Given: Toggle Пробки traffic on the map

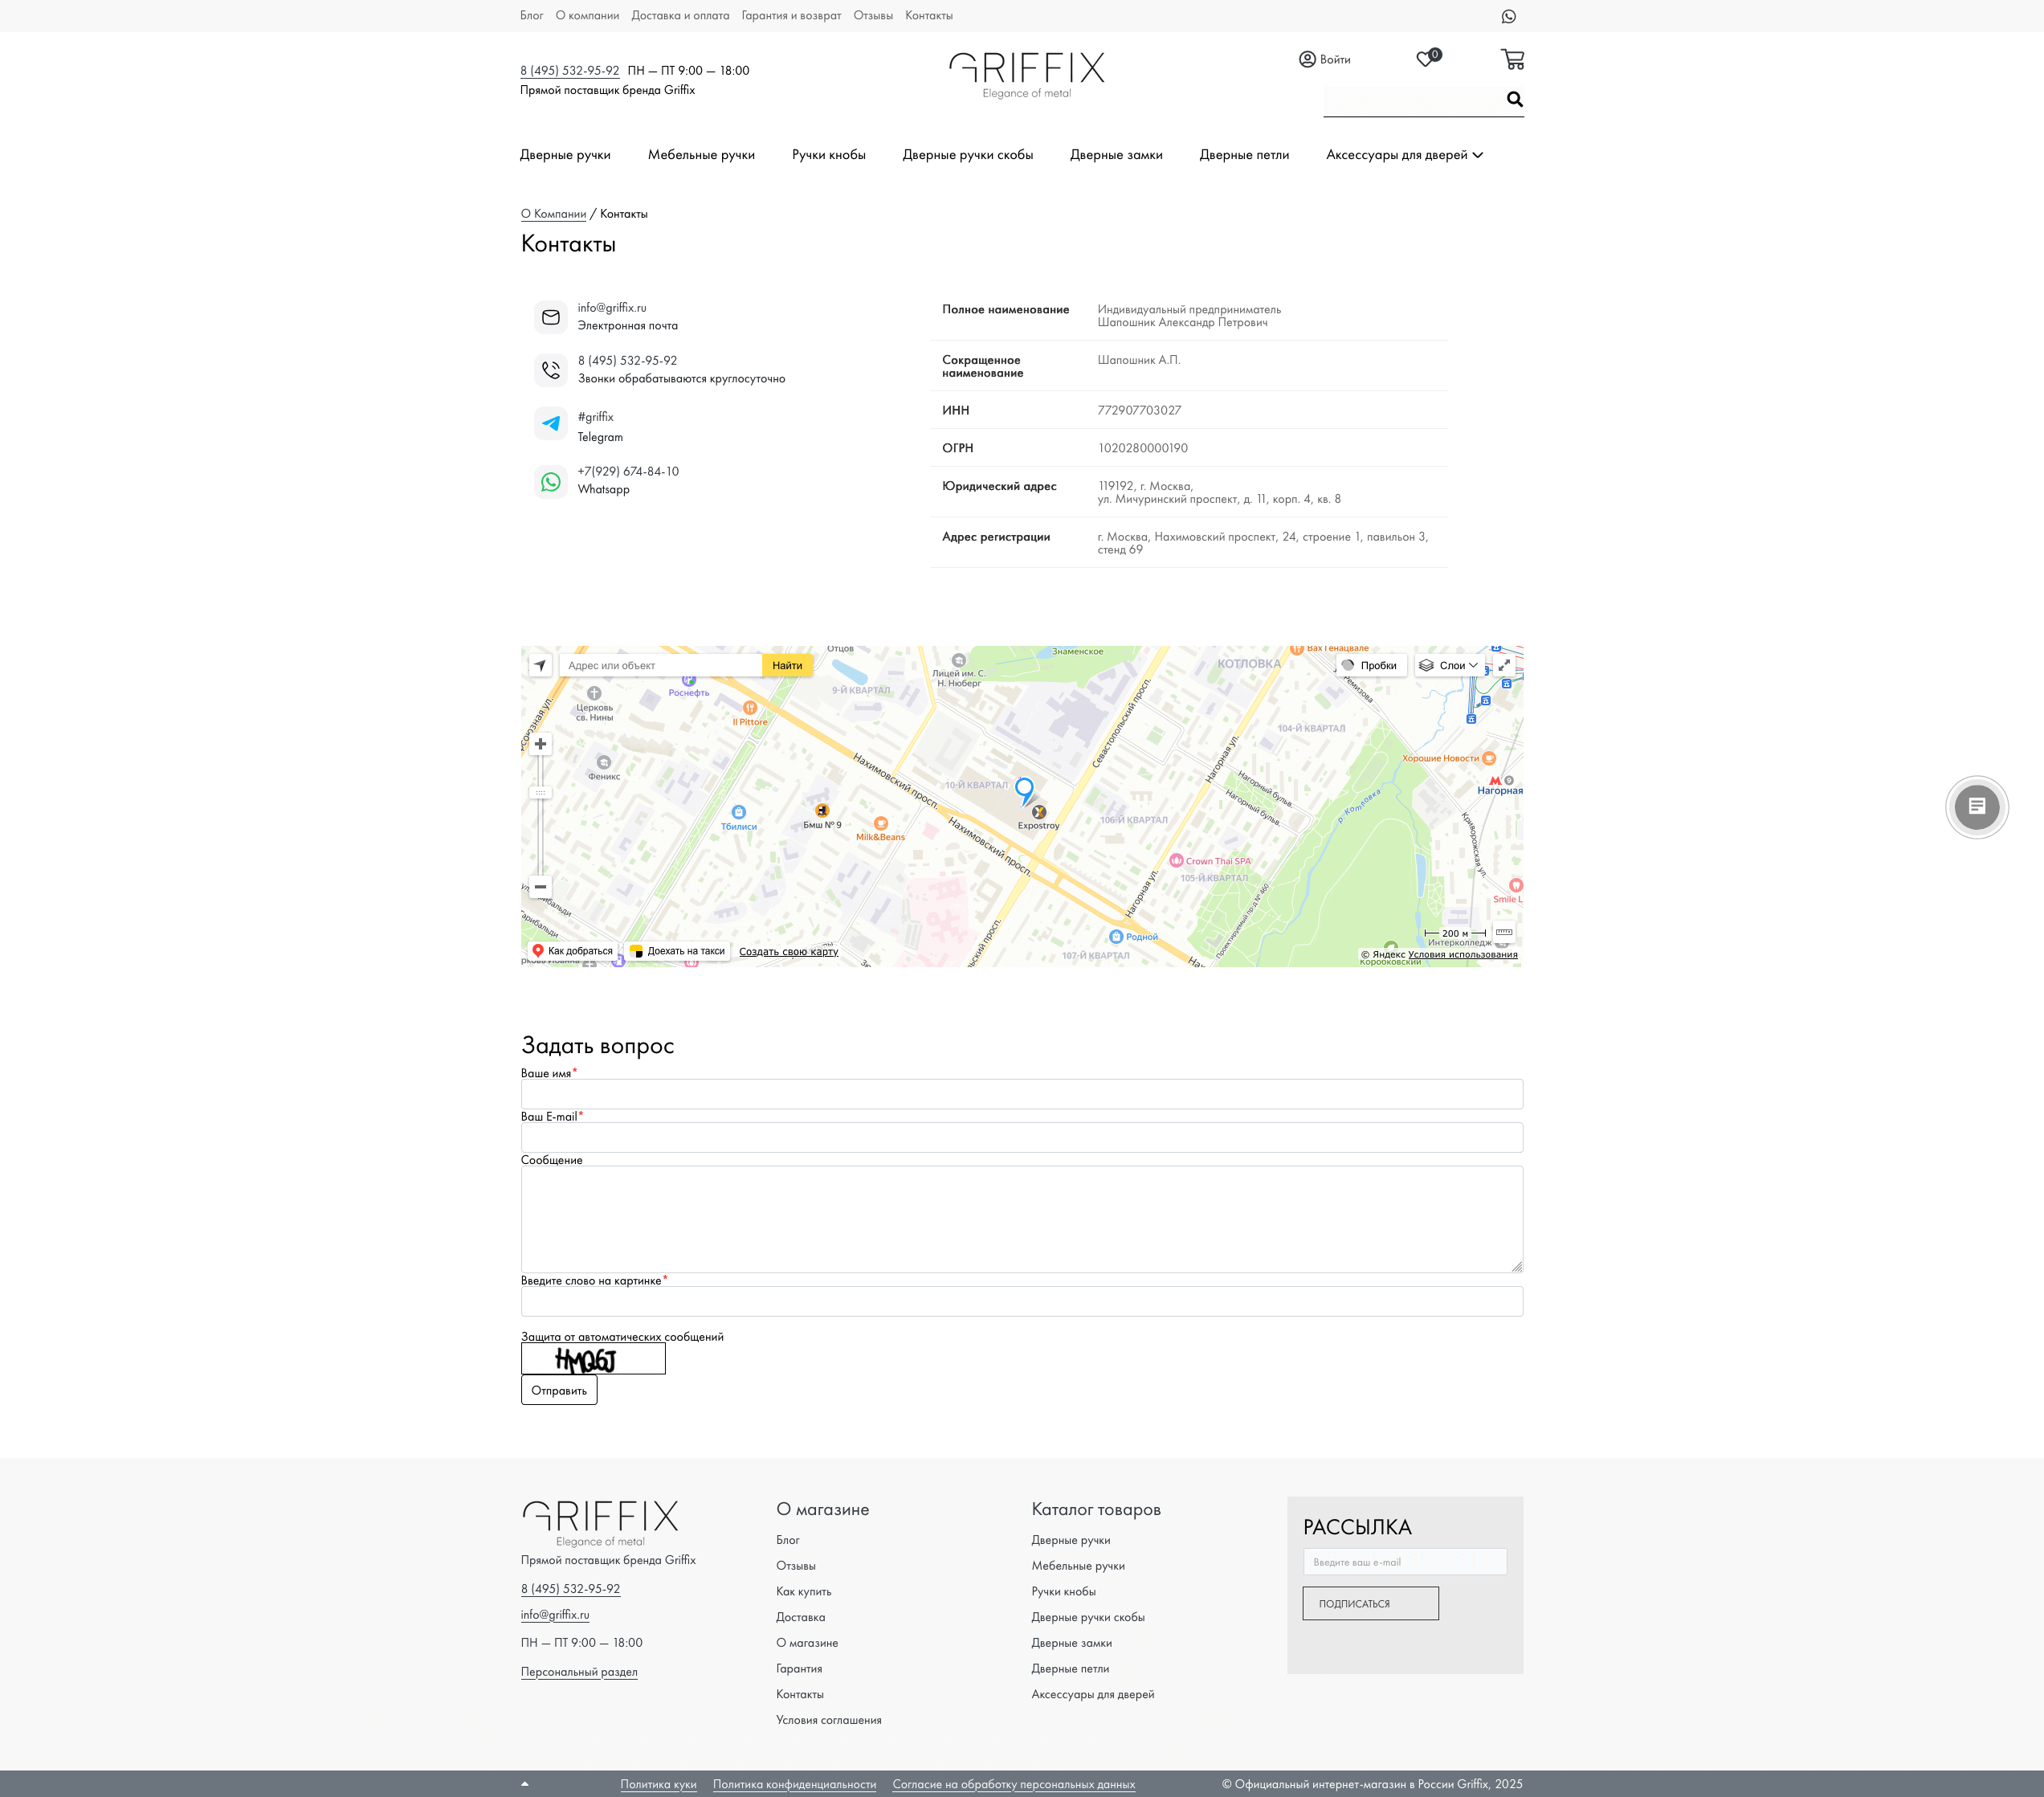Looking at the screenshot, I should (x=1370, y=665).
